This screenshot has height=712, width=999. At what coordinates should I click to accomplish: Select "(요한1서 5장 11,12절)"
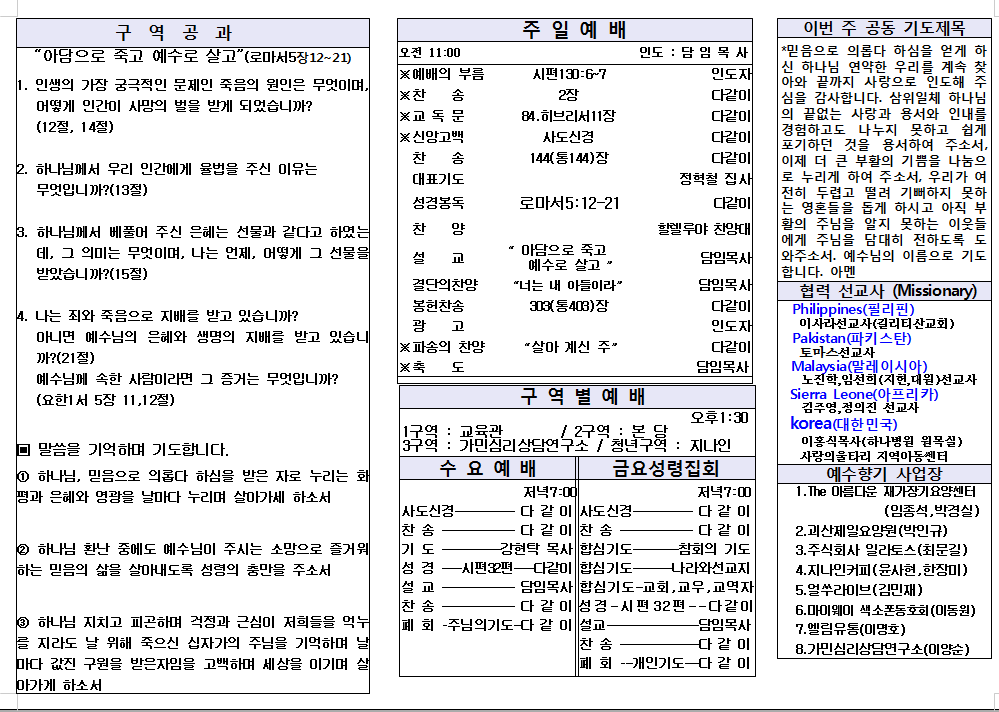pyautogui.click(x=106, y=400)
